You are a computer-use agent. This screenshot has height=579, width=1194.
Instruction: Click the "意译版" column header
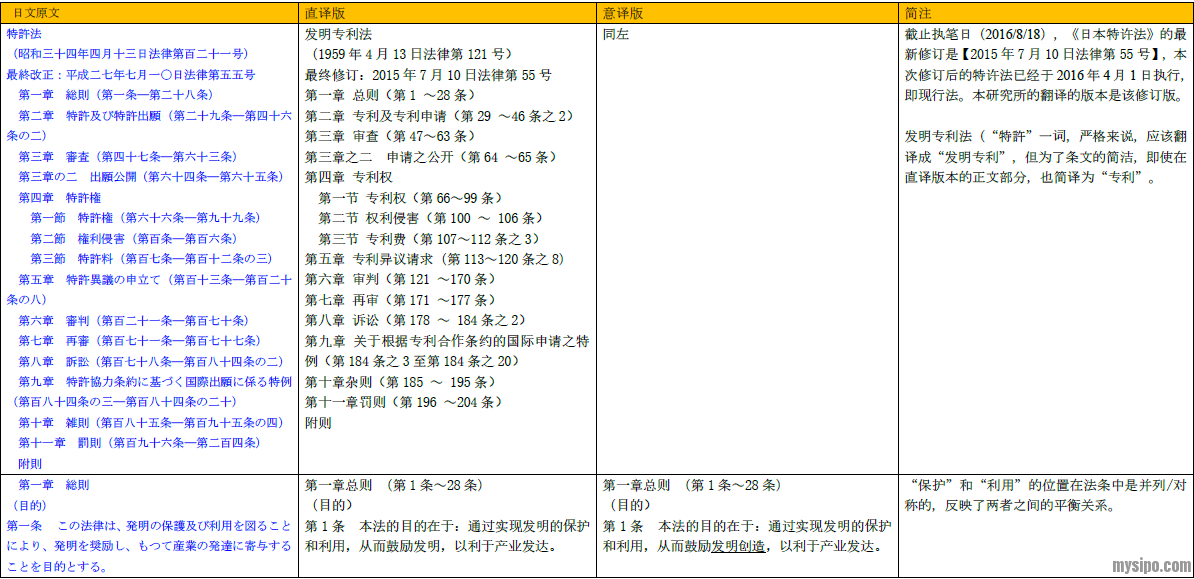coord(623,13)
